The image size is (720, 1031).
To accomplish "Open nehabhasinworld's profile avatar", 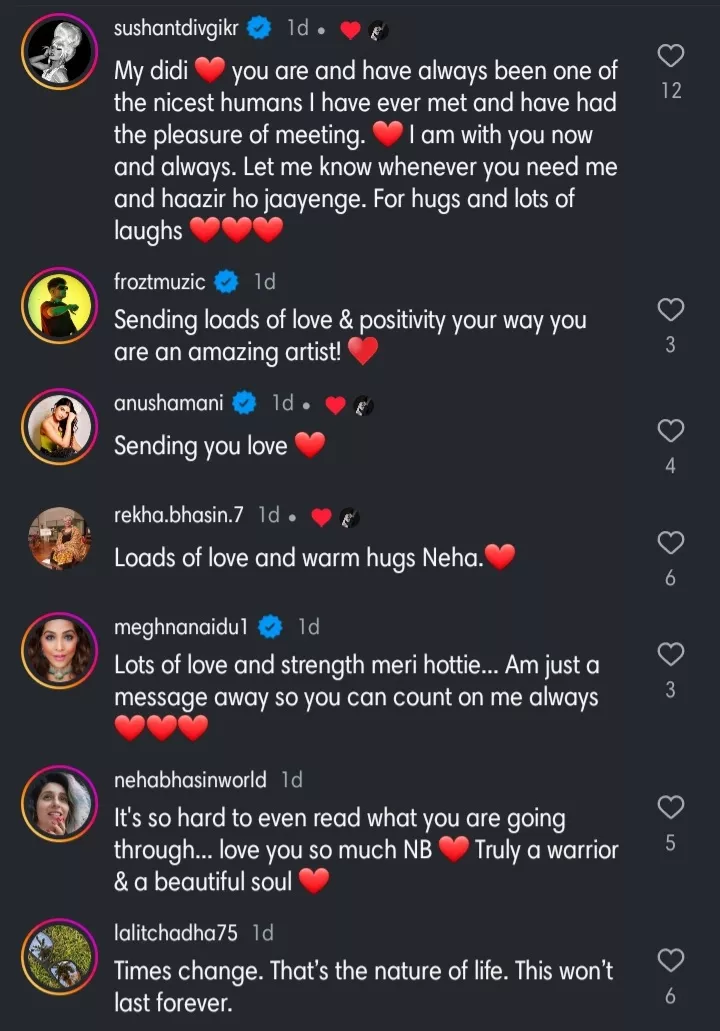I will pos(59,802).
